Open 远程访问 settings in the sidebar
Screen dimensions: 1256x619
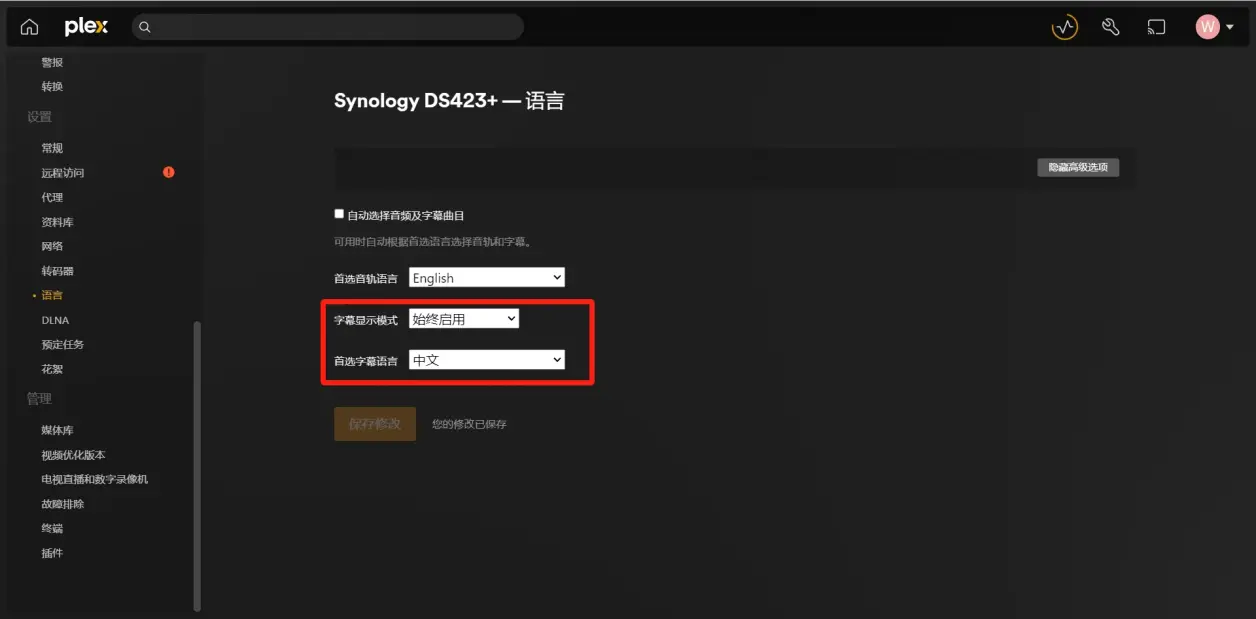pos(63,173)
